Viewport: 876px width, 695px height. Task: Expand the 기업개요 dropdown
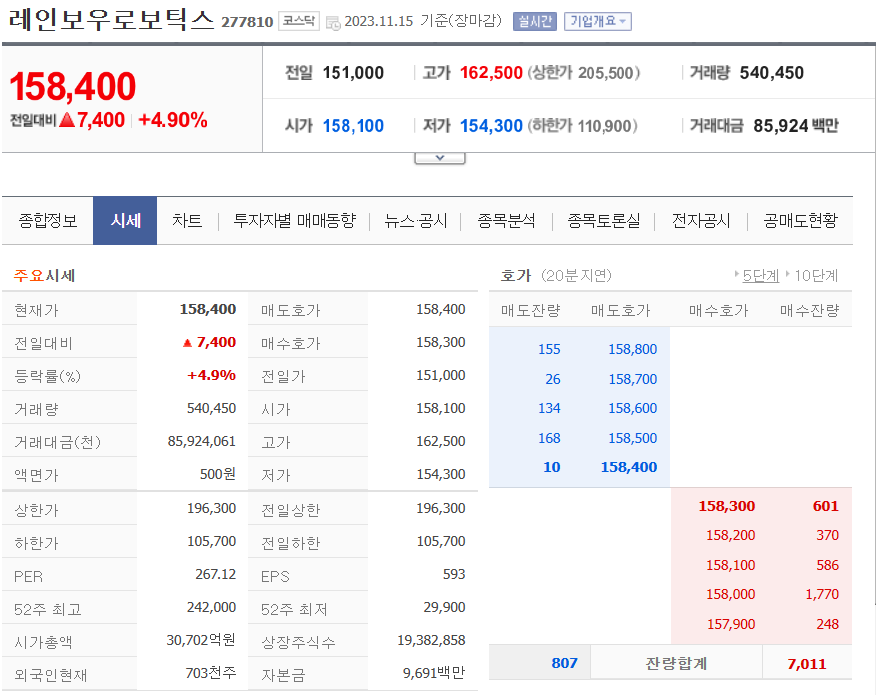(598, 18)
